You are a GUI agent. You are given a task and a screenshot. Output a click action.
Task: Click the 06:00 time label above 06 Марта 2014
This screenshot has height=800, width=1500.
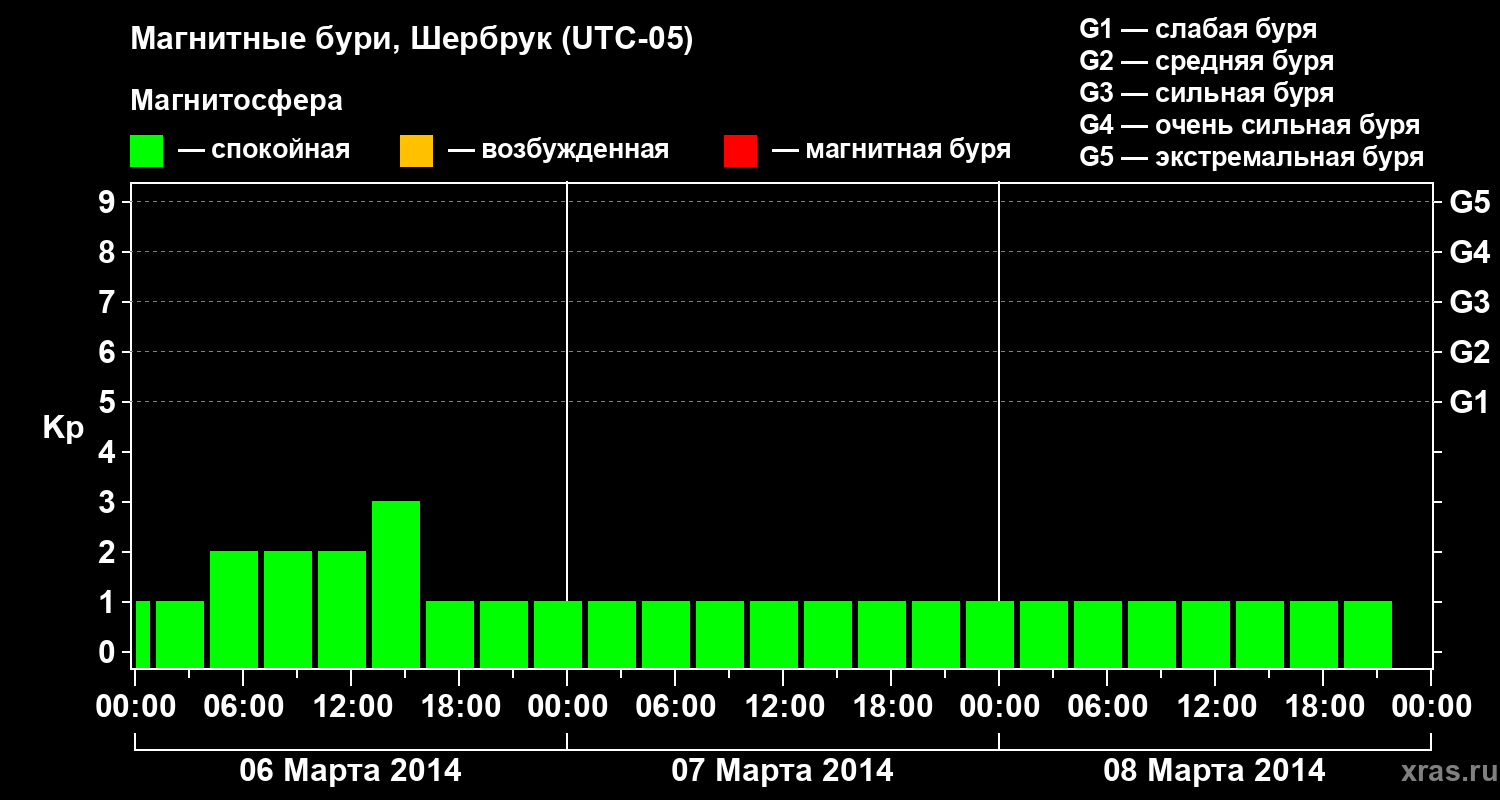click(x=243, y=706)
